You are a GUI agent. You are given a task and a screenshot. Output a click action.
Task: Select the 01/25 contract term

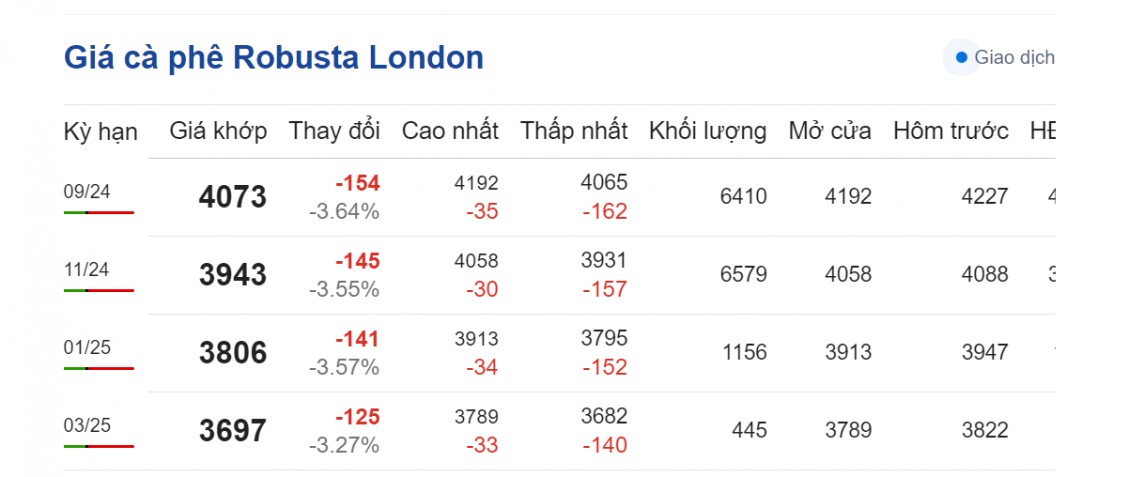(87, 347)
